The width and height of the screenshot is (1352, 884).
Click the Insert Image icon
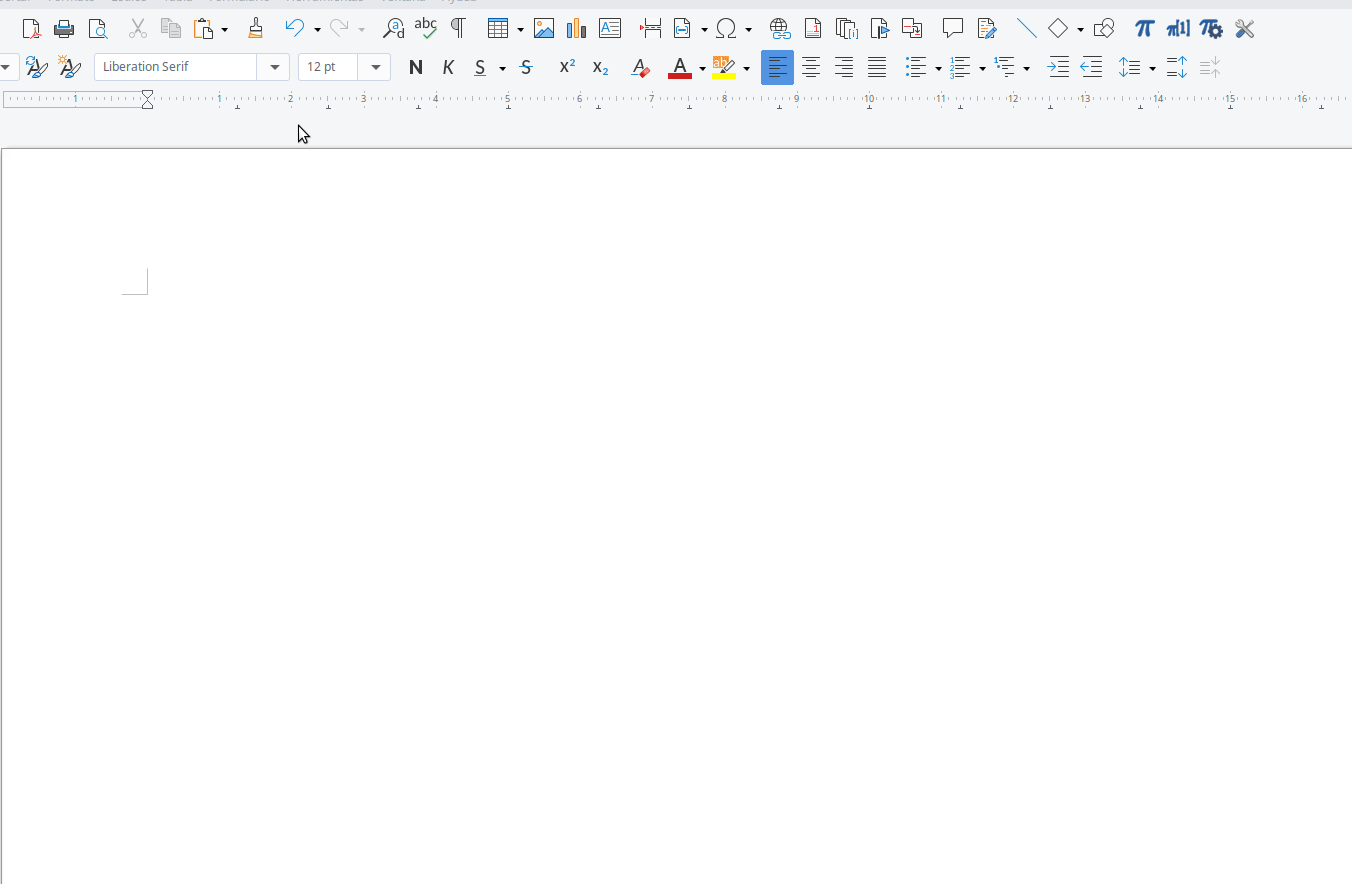coord(544,29)
